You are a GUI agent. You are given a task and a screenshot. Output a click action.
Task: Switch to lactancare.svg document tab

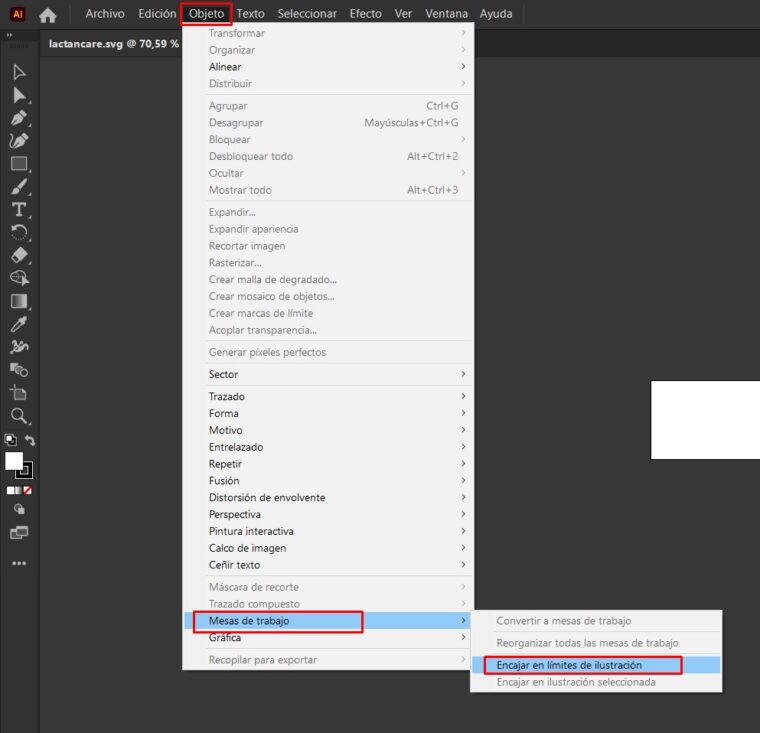[114, 44]
